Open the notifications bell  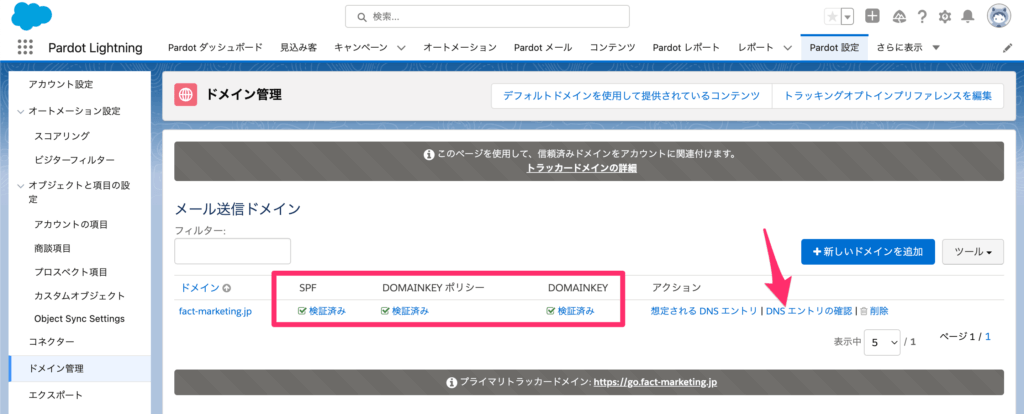[x=968, y=16]
